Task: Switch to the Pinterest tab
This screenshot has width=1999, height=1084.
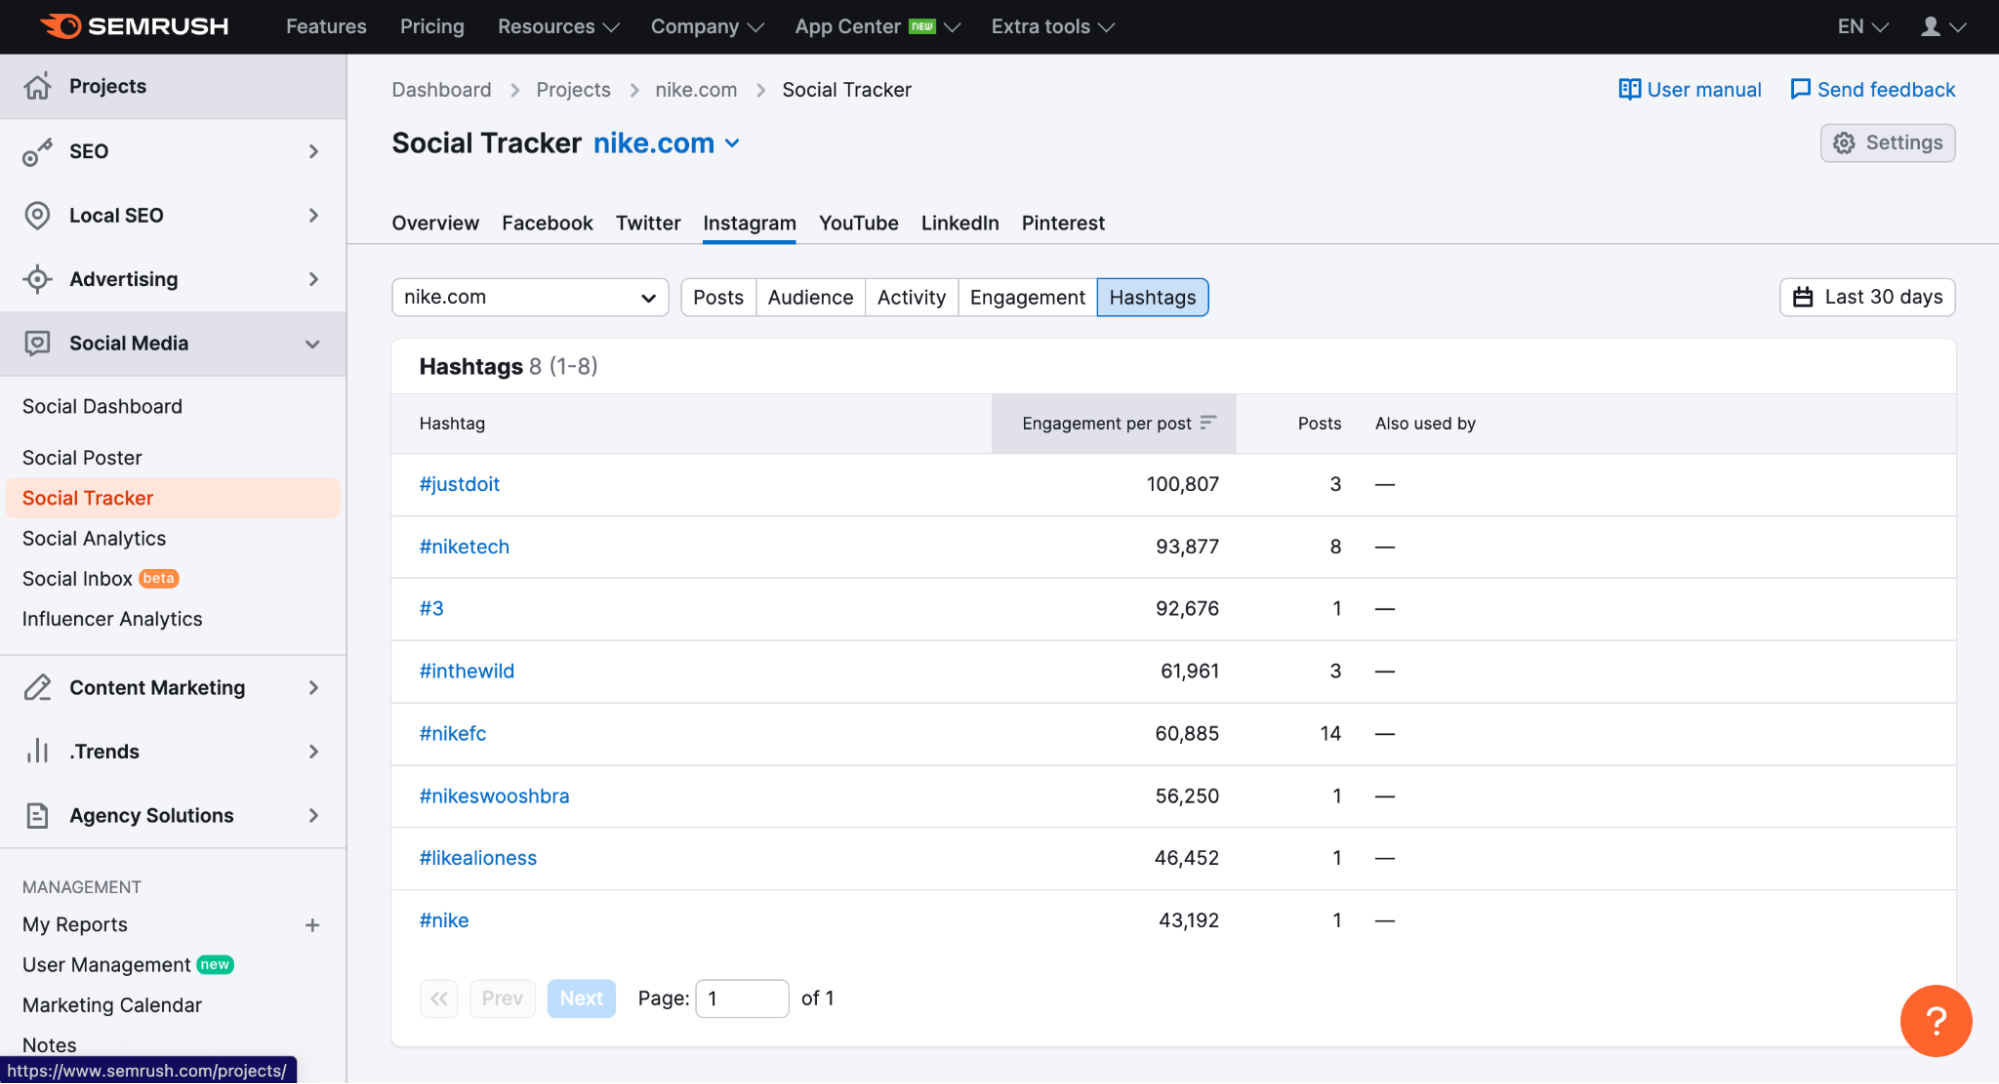Action: click(1062, 223)
